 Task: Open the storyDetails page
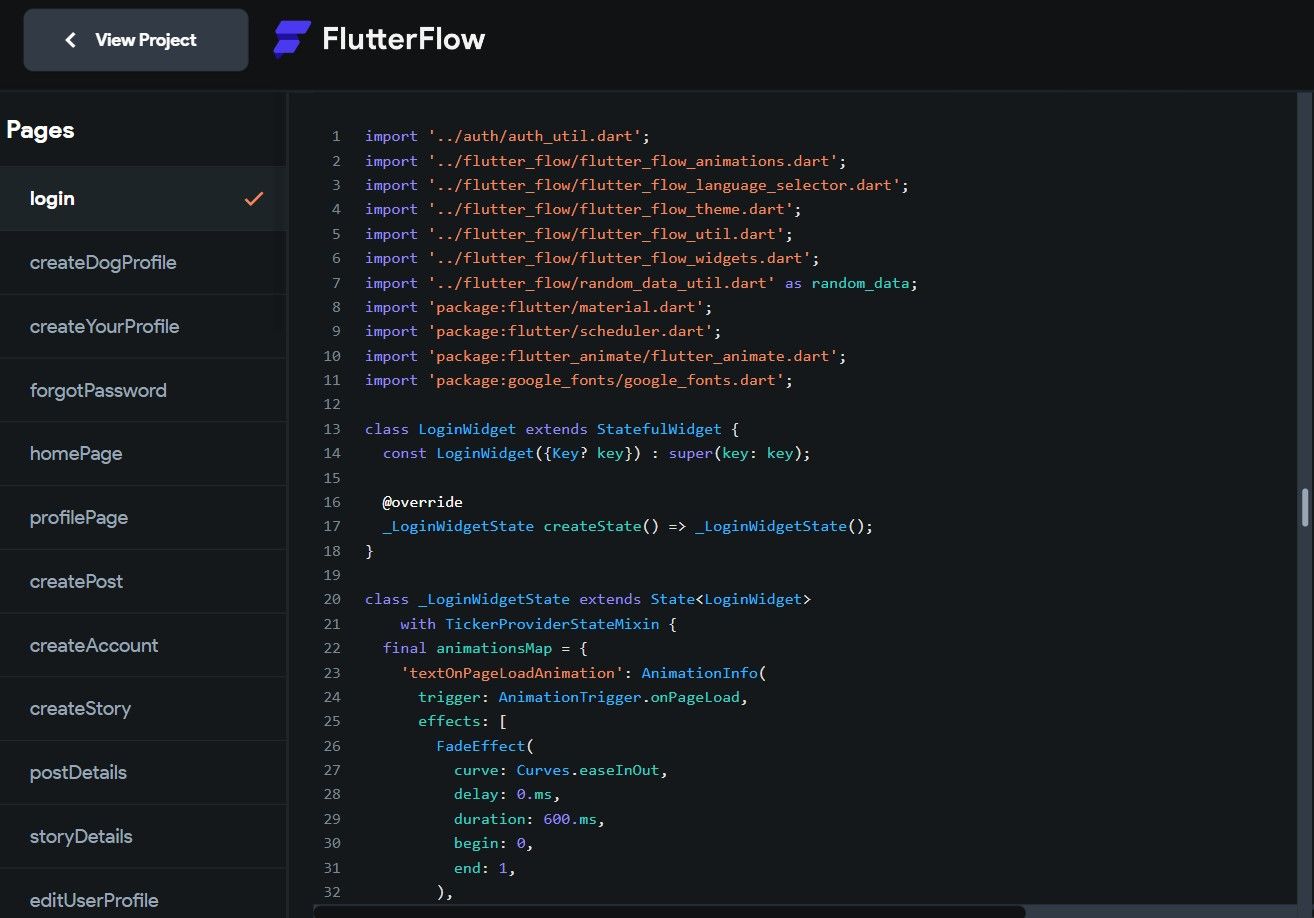click(x=81, y=836)
